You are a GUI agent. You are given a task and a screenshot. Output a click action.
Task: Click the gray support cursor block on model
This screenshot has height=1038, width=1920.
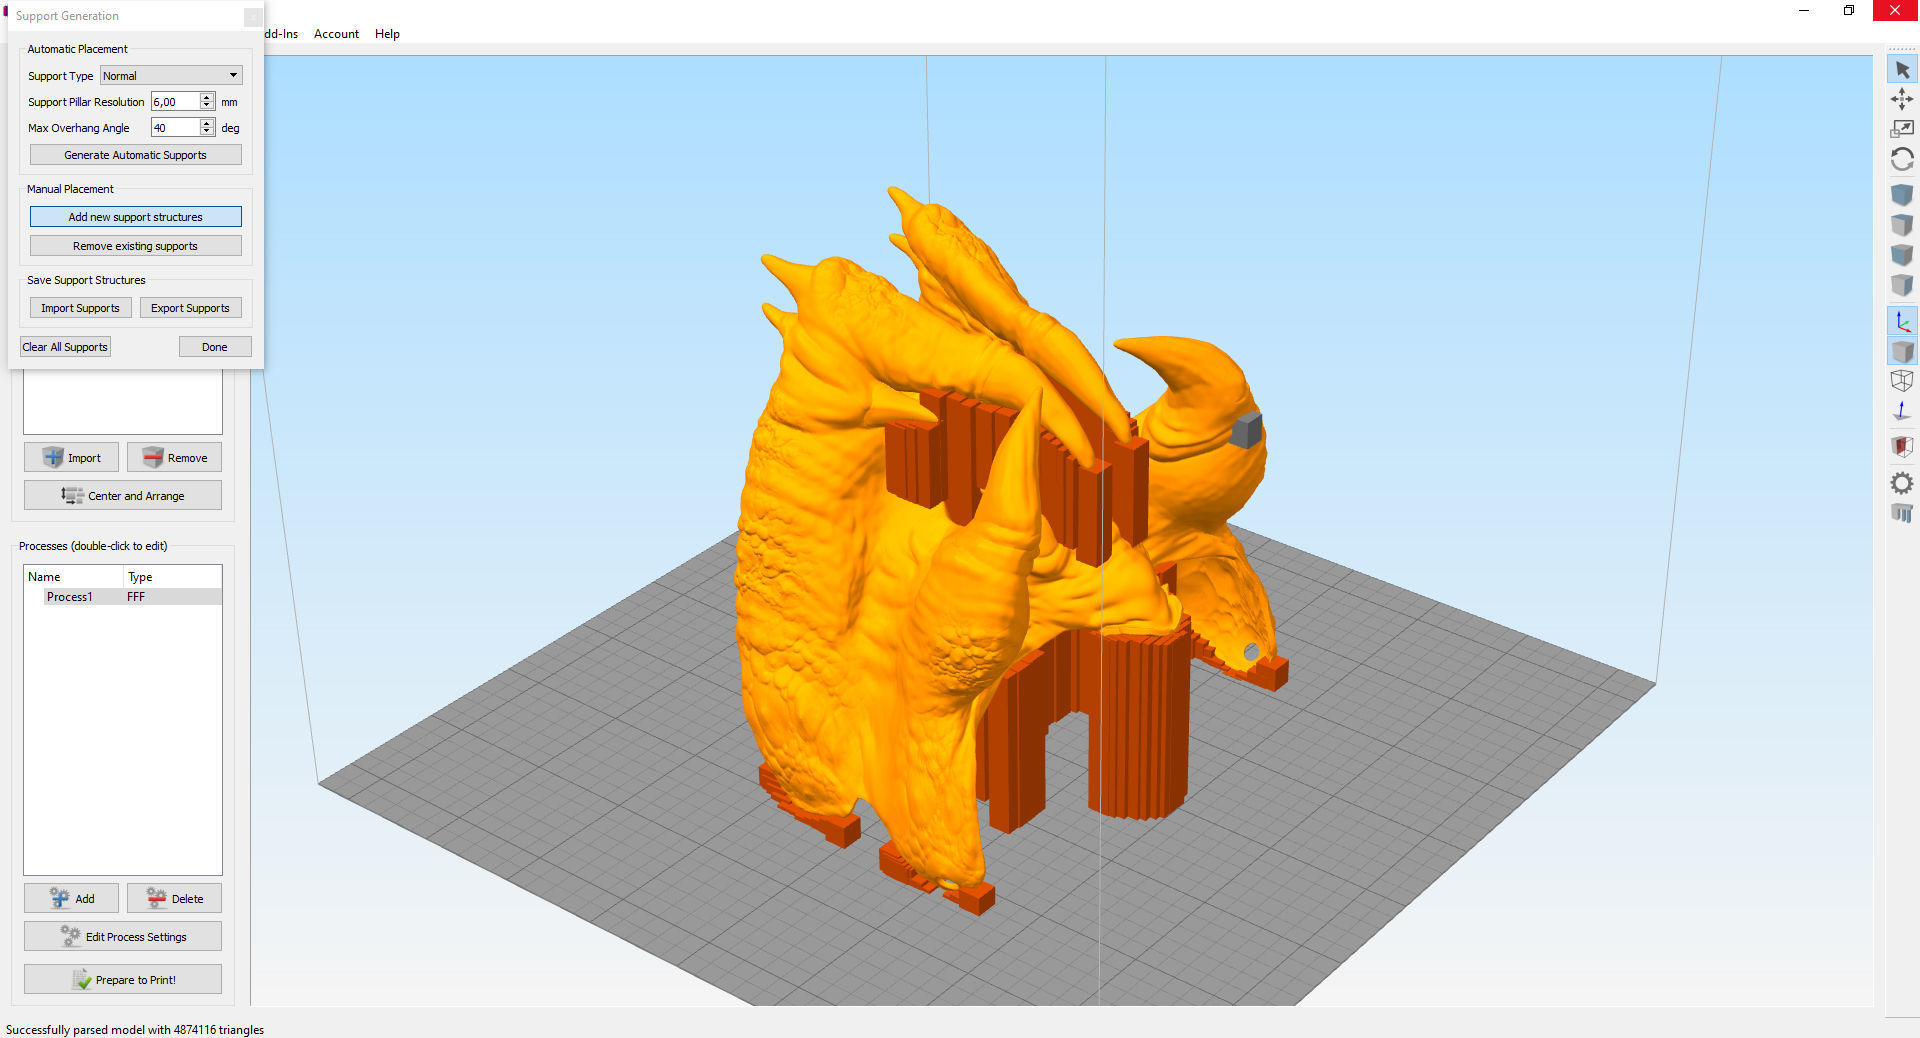coord(1246,431)
